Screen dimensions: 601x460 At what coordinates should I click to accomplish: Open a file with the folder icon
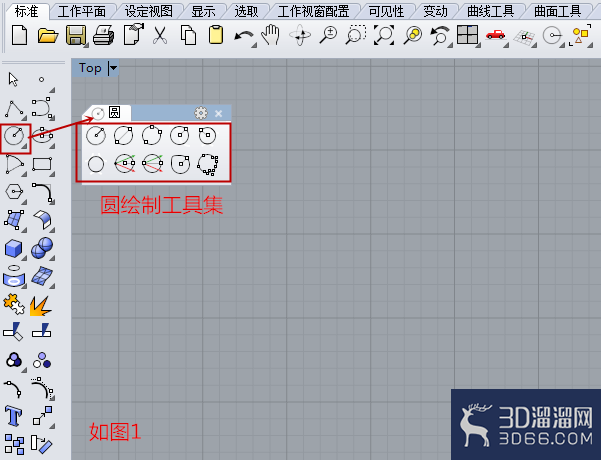coord(48,36)
